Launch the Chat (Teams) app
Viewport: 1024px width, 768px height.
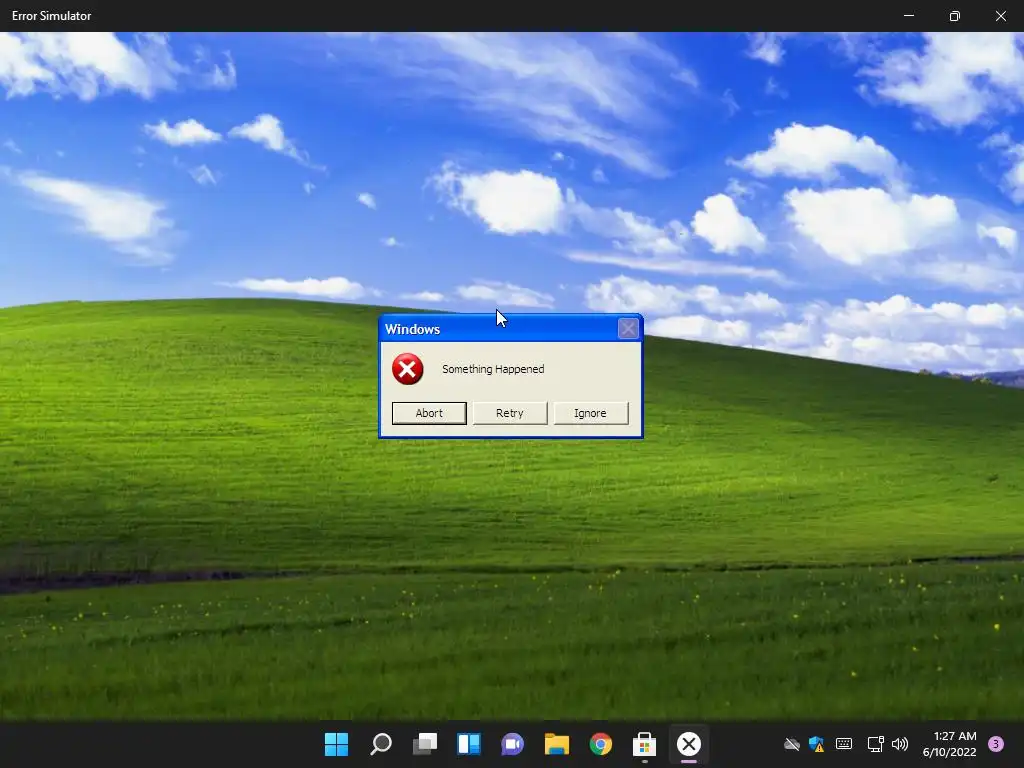513,744
